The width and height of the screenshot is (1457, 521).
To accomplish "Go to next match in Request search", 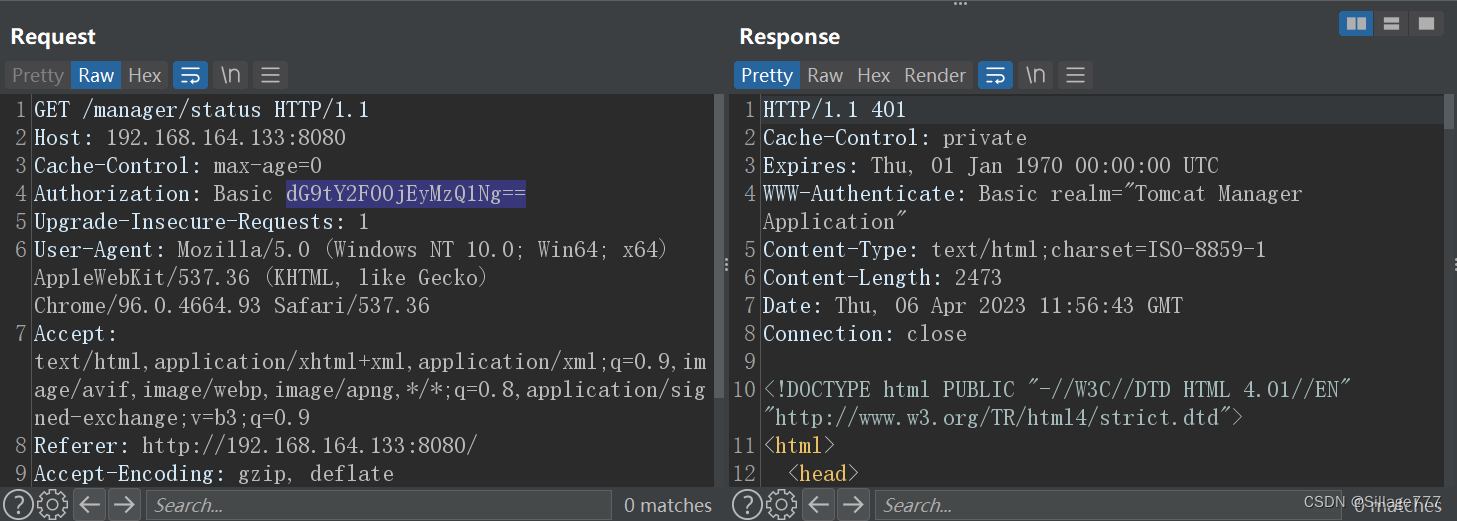I will coord(124,505).
